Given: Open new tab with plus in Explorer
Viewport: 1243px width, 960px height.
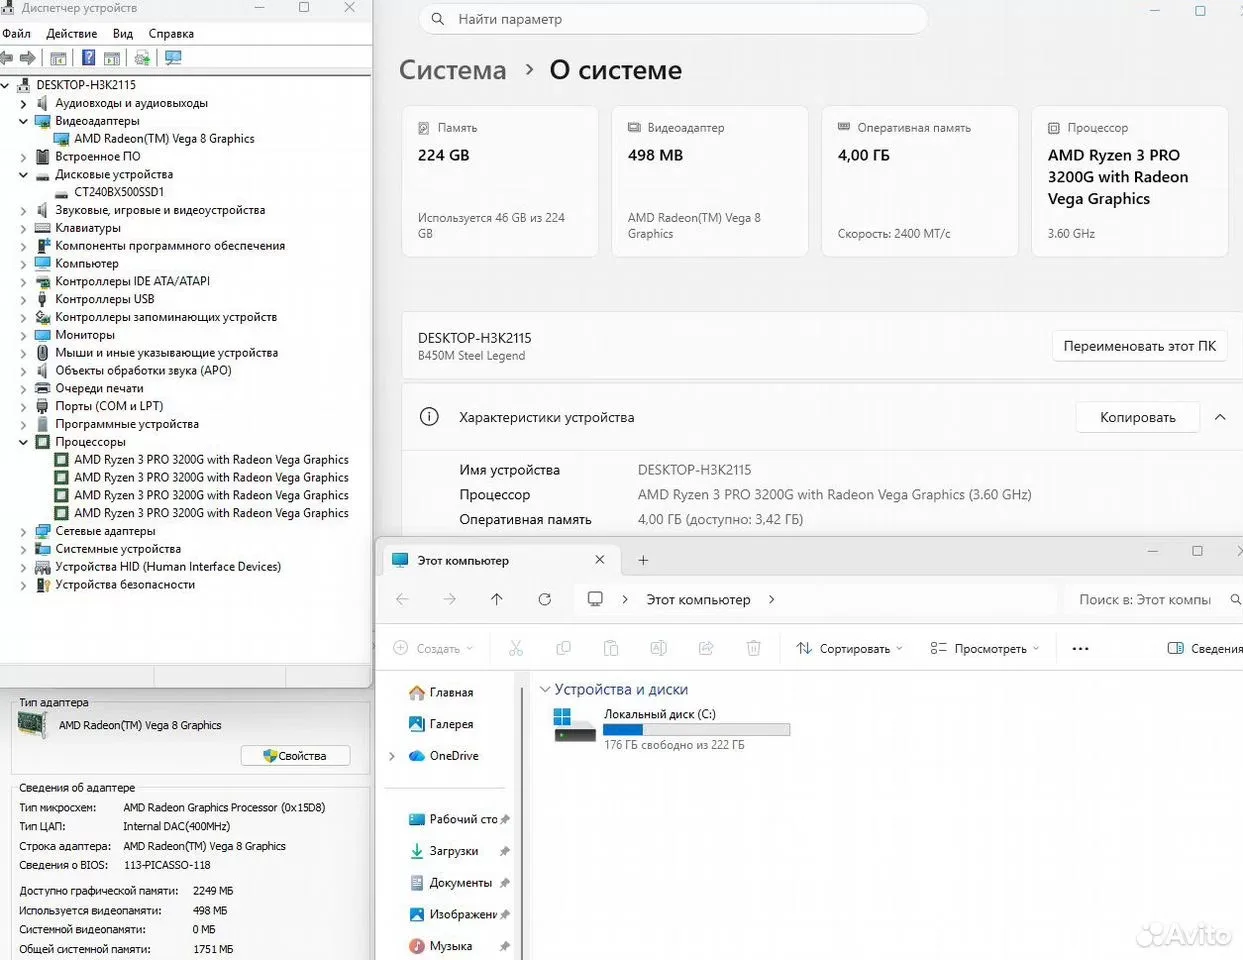Looking at the screenshot, I should pyautogui.click(x=643, y=560).
